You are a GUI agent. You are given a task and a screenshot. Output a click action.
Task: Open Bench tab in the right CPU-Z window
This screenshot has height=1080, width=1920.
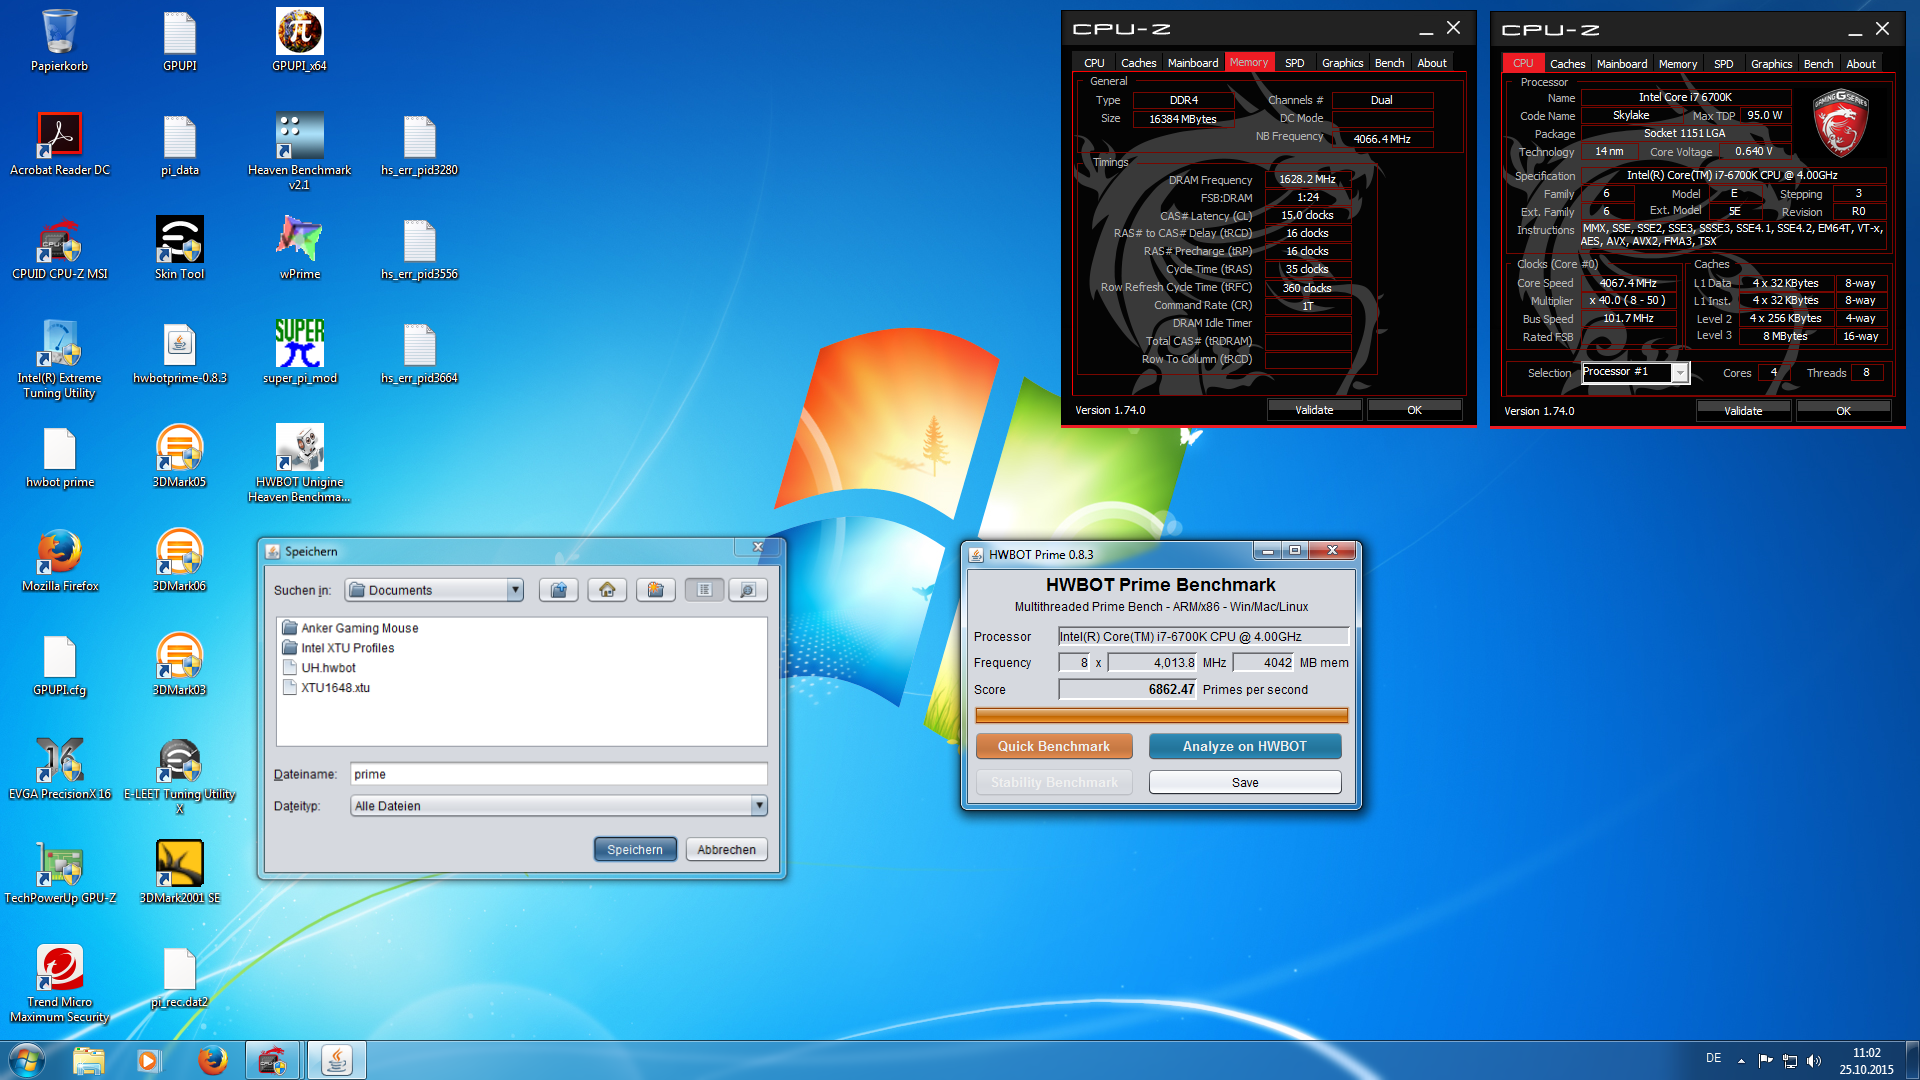tap(1818, 63)
